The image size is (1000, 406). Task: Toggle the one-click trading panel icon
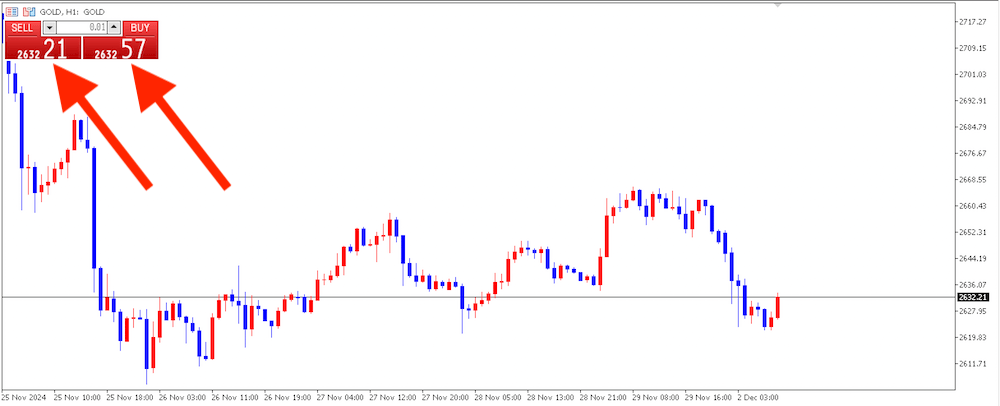point(11,10)
